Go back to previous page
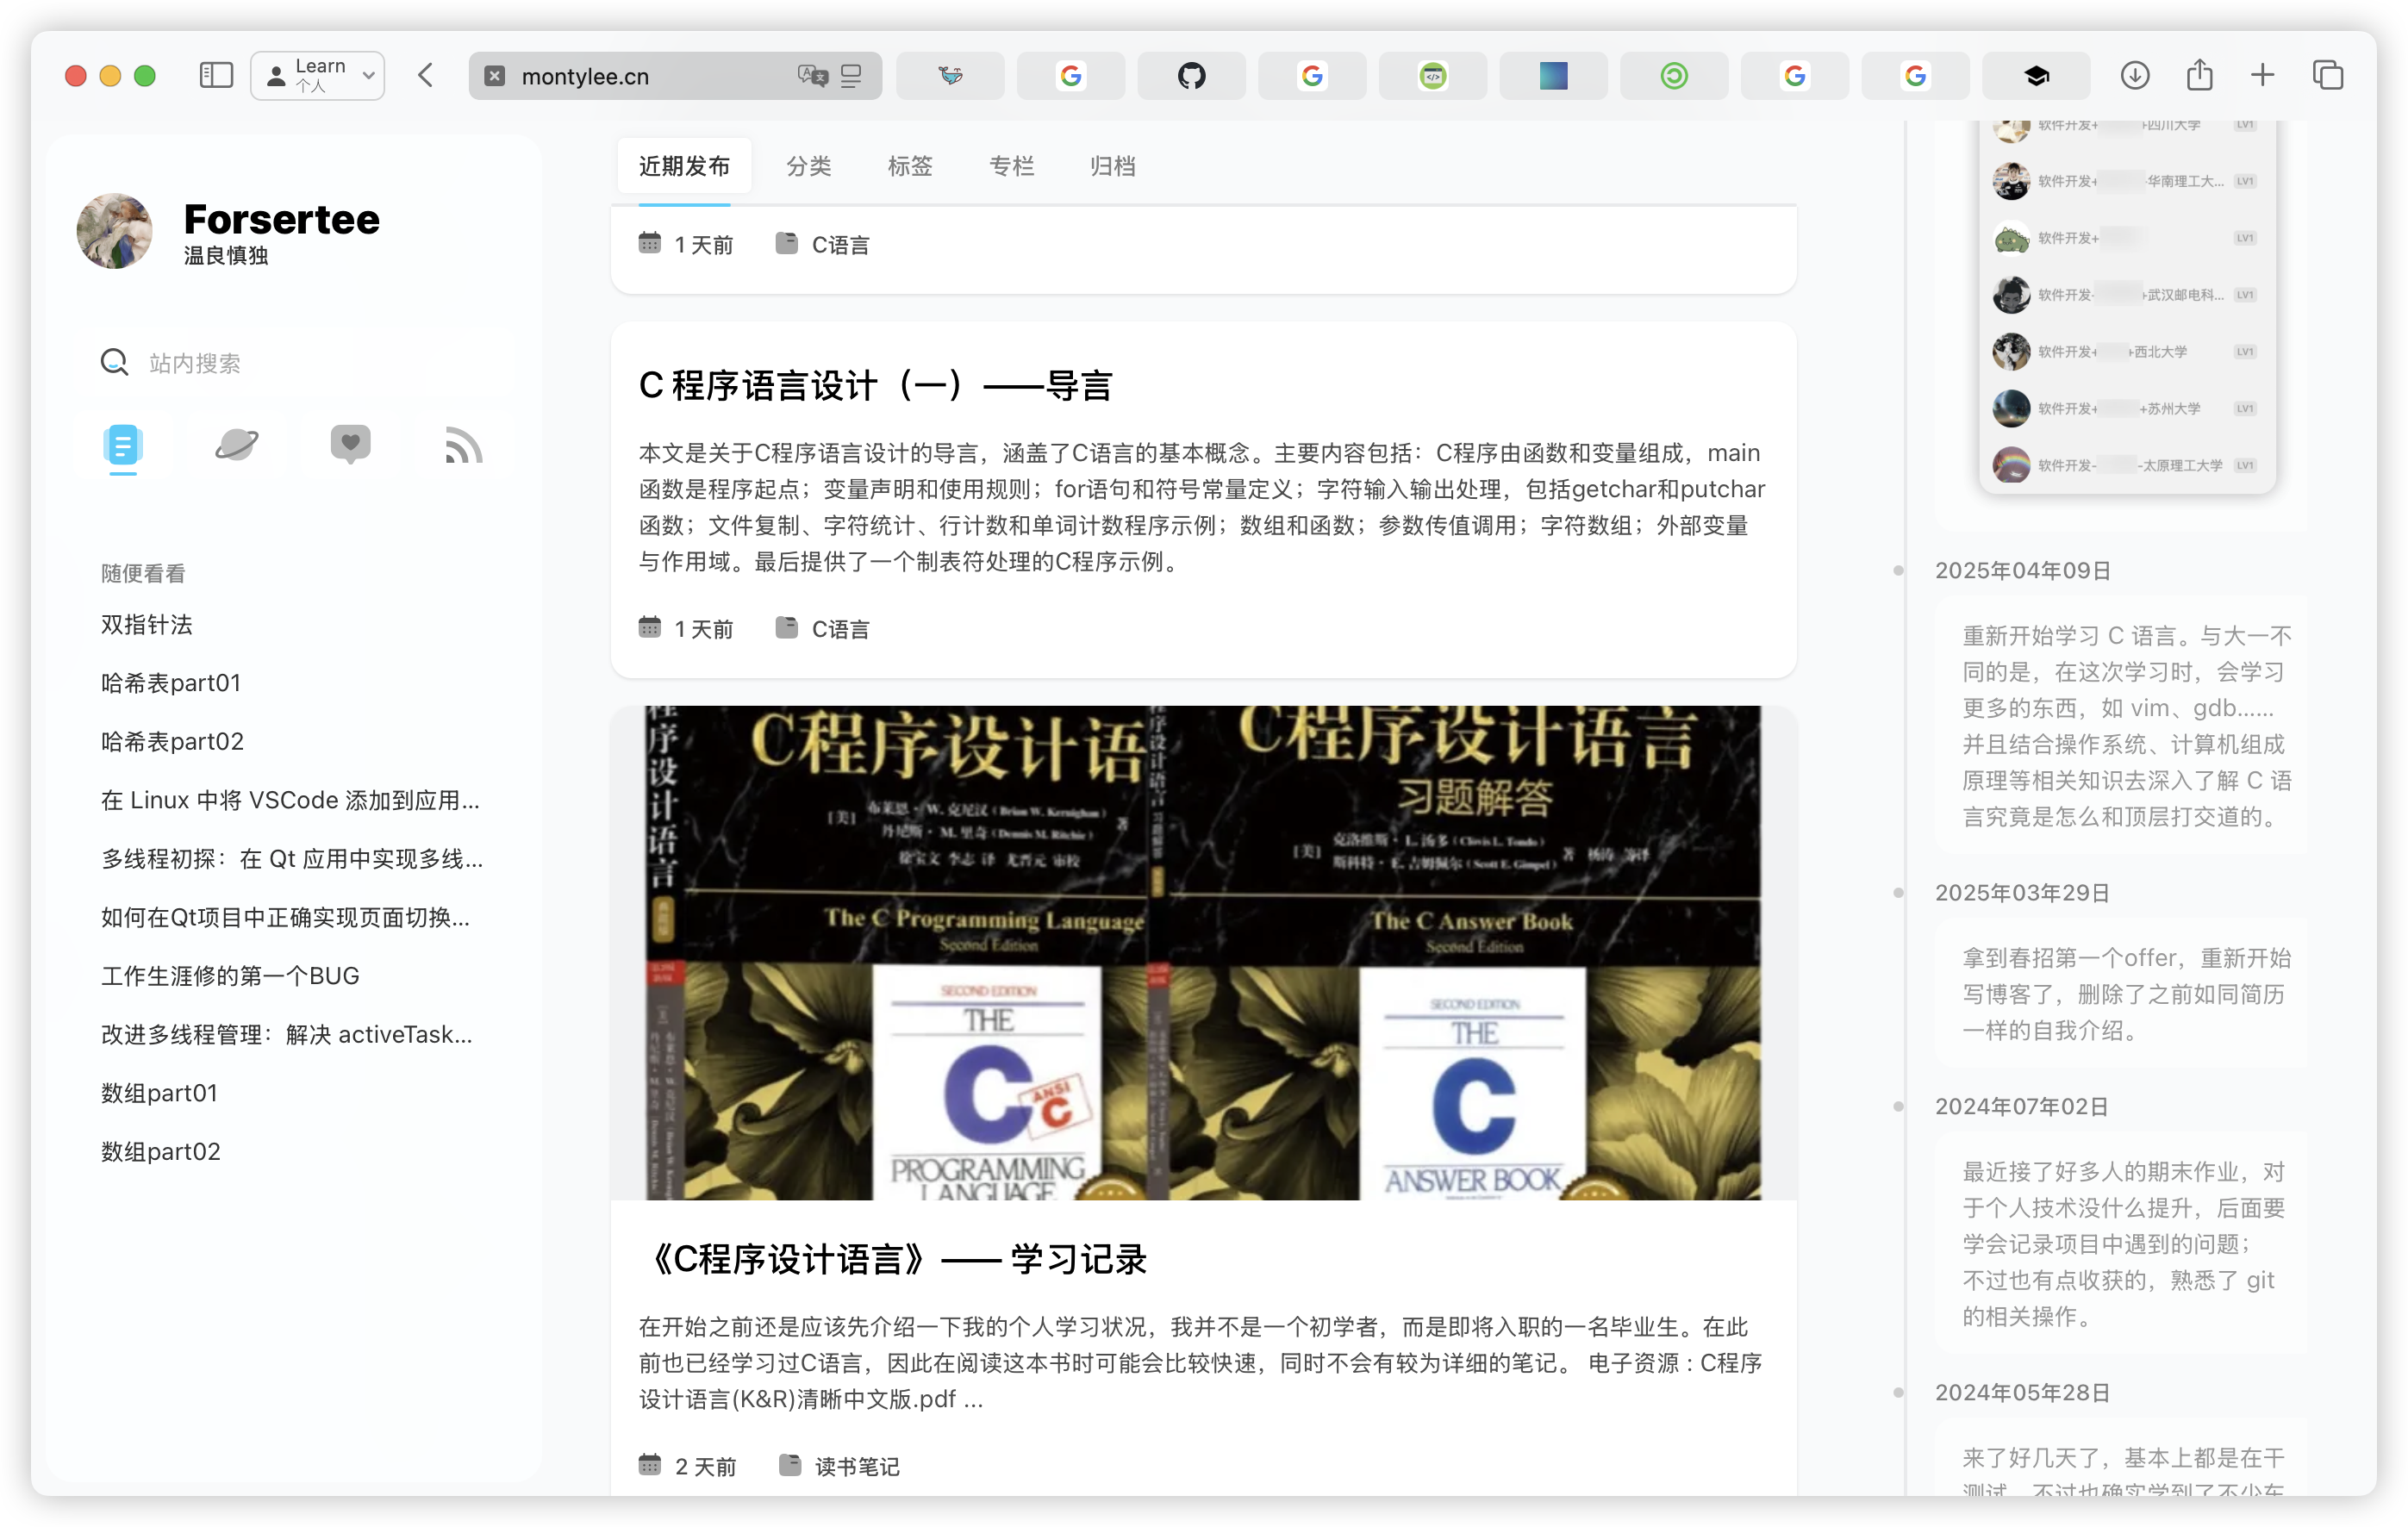 426,76
